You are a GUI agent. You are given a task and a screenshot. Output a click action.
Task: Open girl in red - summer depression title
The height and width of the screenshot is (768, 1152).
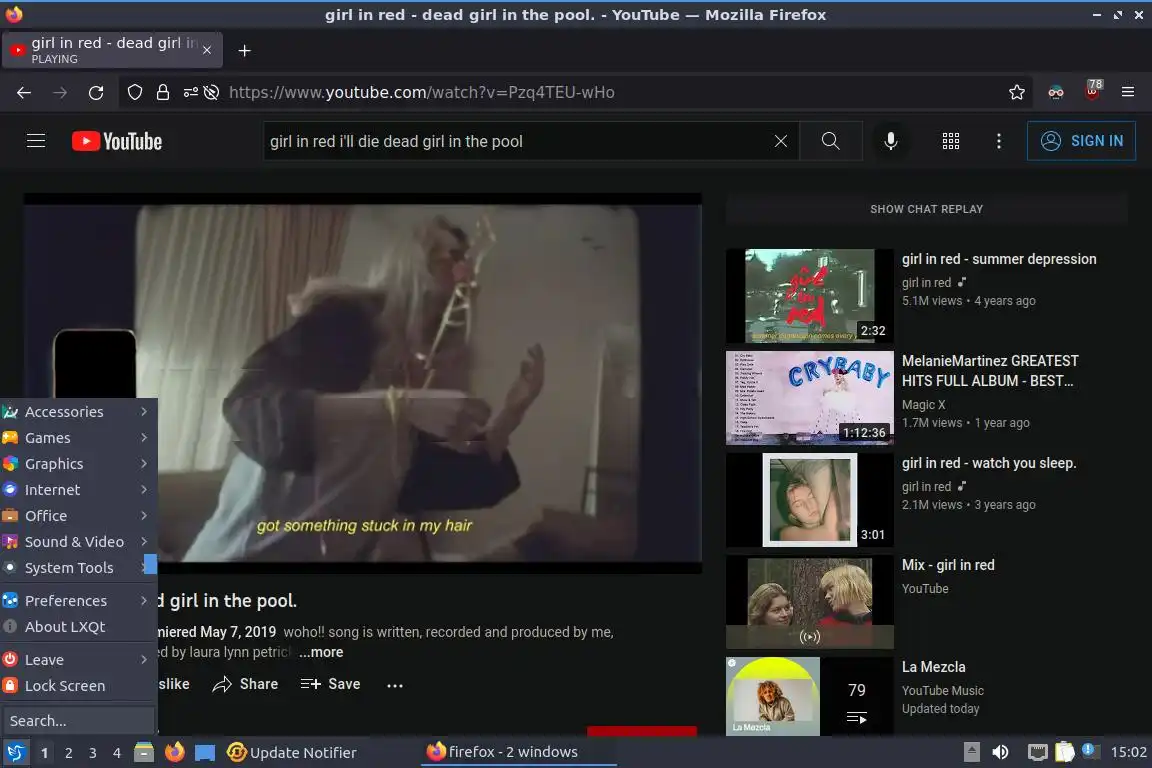(999, 259)
